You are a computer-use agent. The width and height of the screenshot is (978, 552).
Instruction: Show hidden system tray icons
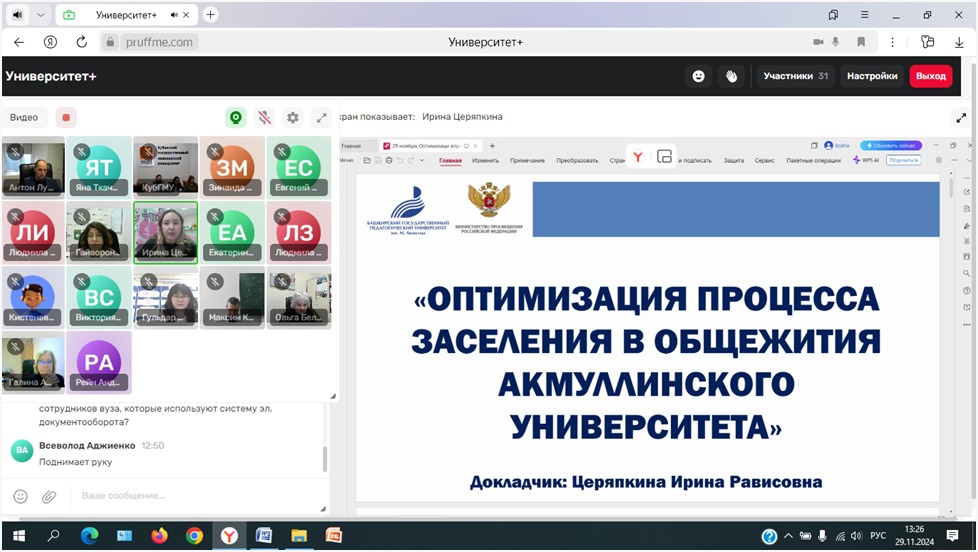(x=790, y=536)
